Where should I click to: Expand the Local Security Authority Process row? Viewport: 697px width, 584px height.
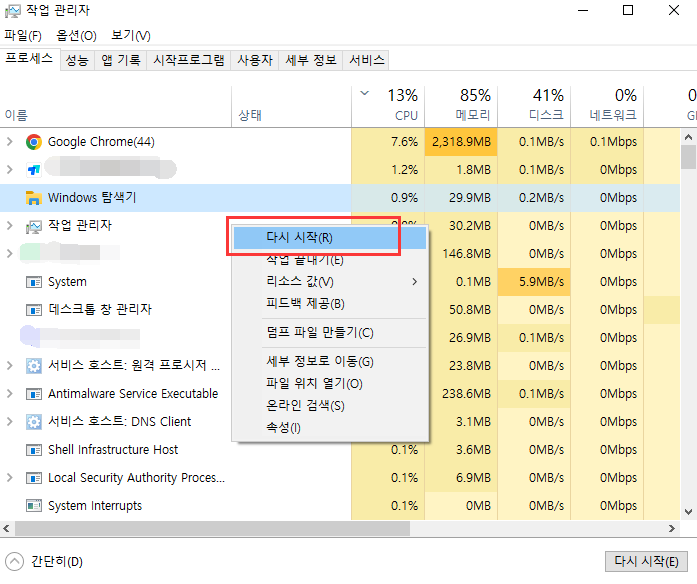(x=10, y=478)
